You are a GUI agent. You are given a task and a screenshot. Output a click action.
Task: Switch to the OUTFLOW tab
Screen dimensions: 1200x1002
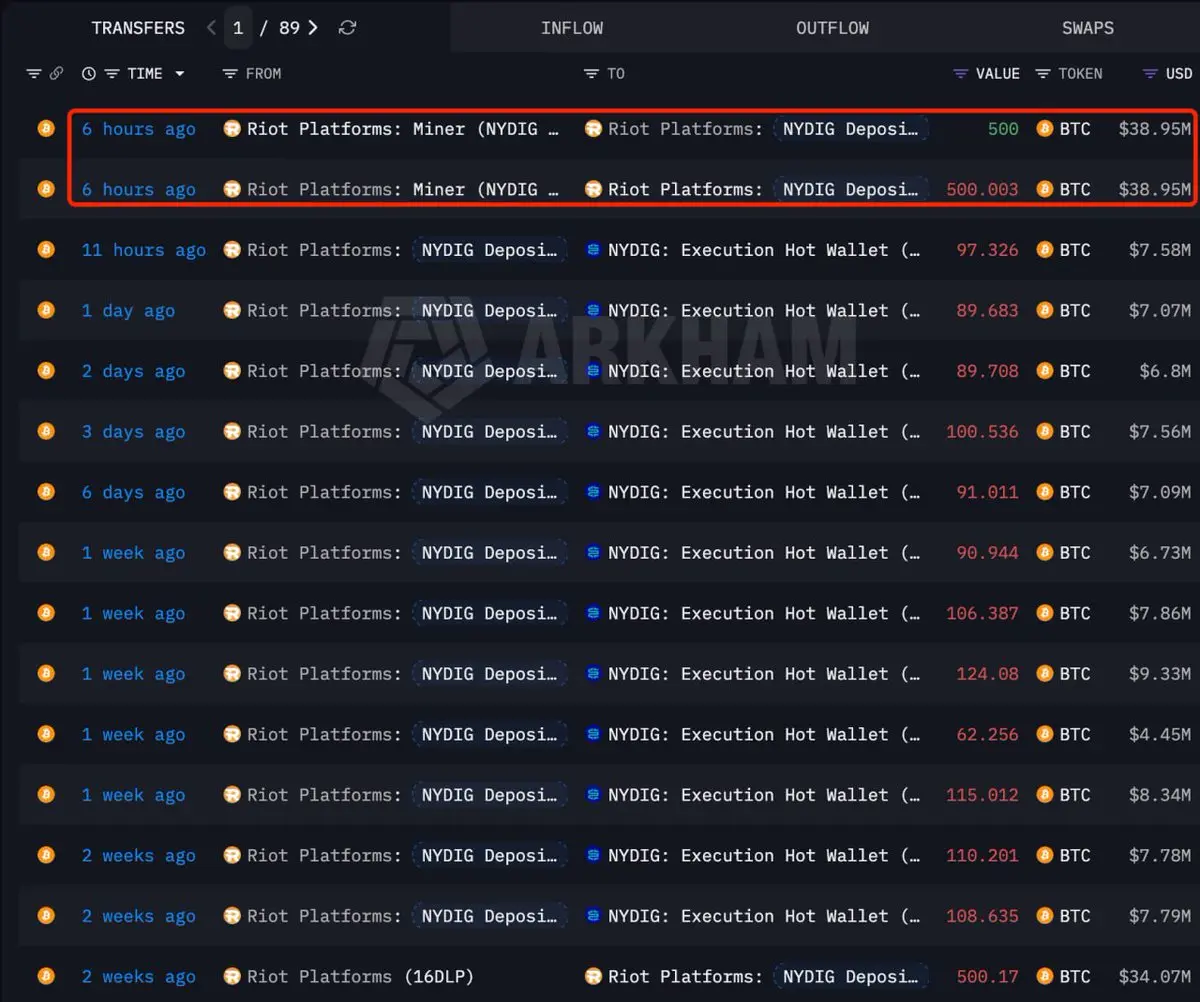[832, 28]
